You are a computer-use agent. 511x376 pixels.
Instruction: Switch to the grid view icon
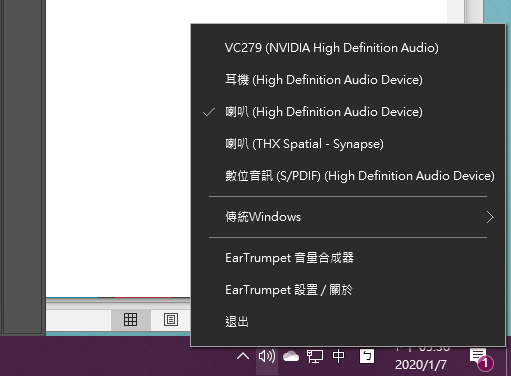[130, 320]
